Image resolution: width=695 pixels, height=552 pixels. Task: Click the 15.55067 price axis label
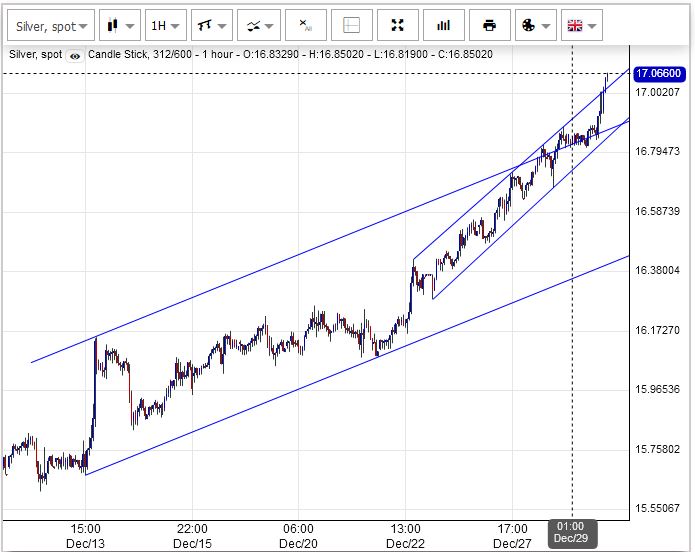[657, 508]
